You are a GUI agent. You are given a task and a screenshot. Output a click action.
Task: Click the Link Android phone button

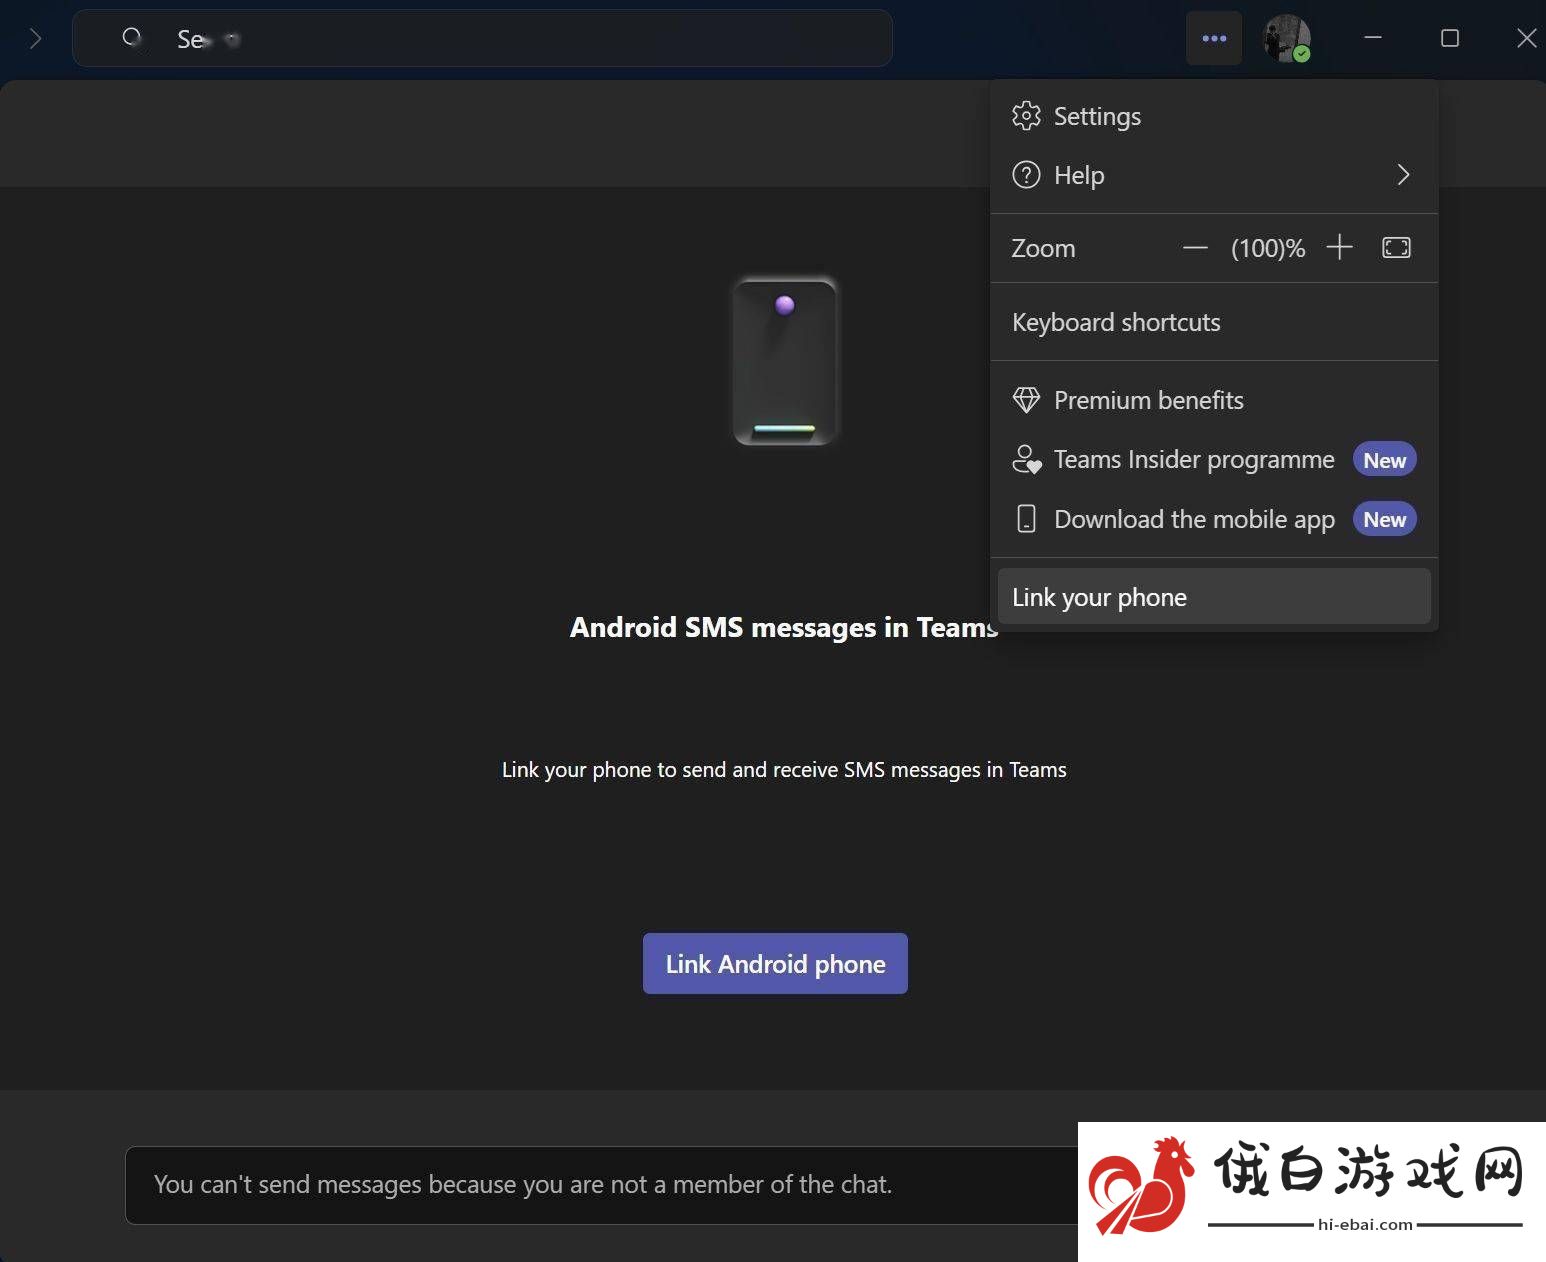[x=775, y=963]
